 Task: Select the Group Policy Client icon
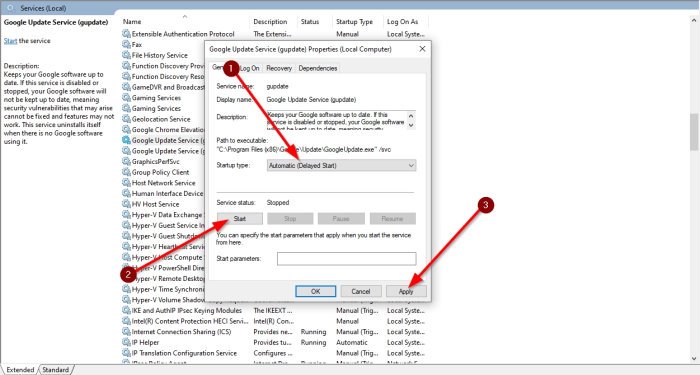[126, 172]
